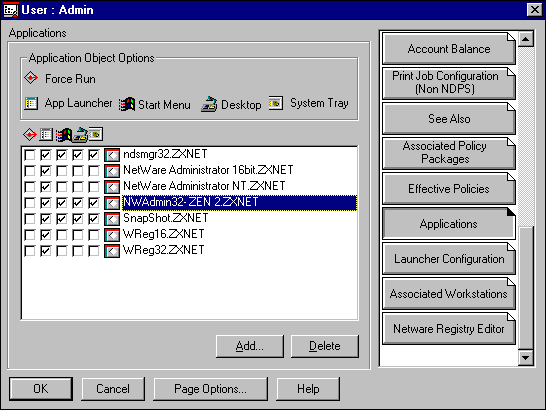Click the page list scroll up arrow

point(526,39)
